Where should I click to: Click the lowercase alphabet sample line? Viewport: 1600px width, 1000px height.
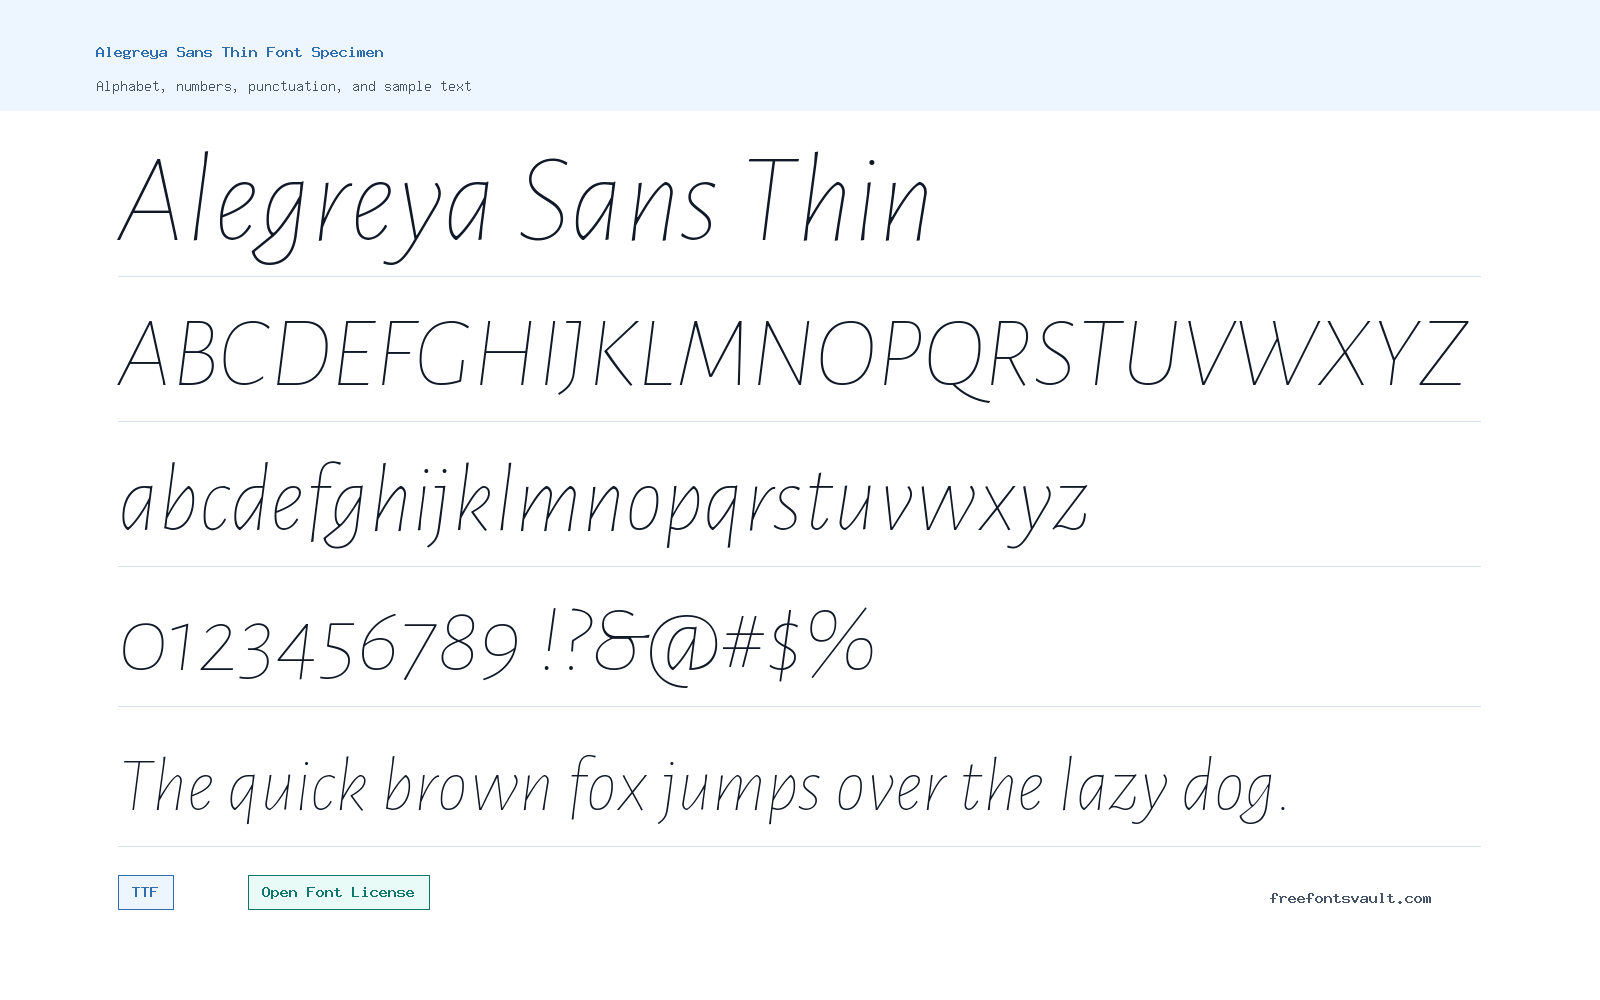(x=603, y=503)
